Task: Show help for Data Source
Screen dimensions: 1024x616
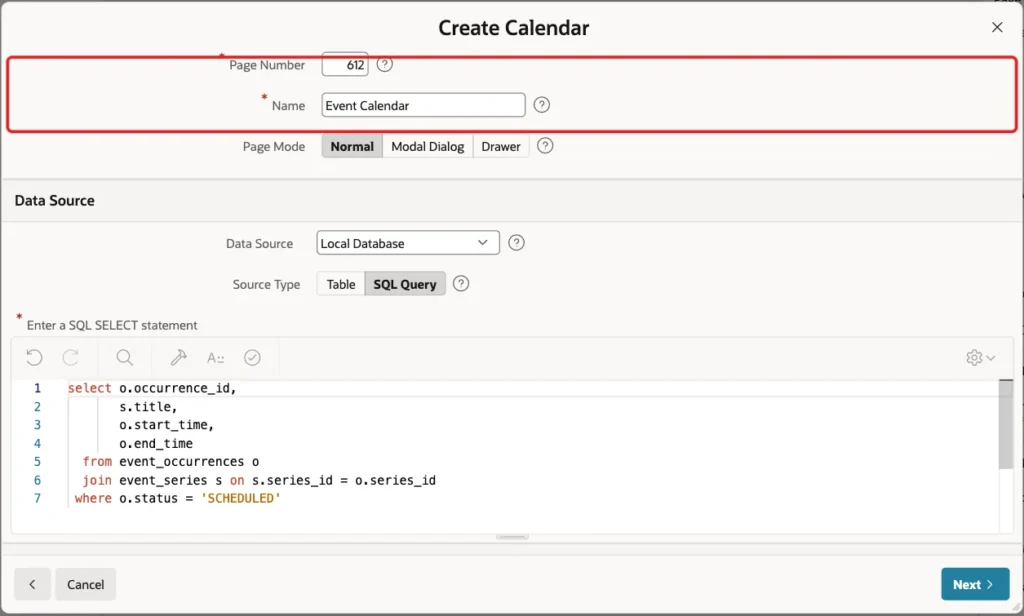Action: click(516, 243)
